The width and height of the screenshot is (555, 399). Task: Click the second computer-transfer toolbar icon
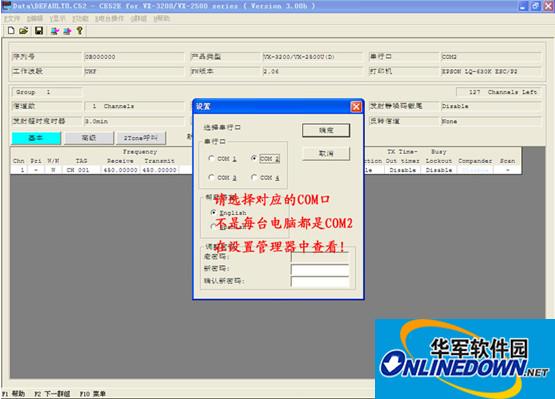[67, 31]
